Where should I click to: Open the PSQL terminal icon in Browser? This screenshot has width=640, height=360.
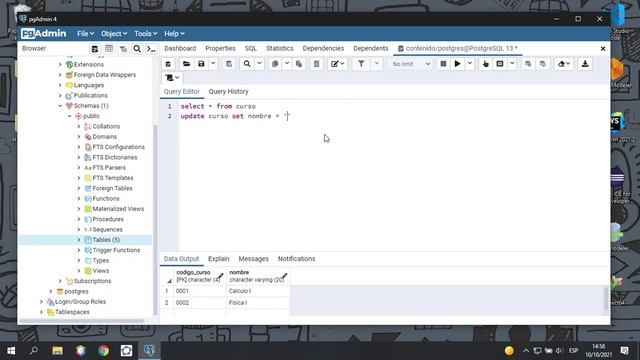point(151,49)
